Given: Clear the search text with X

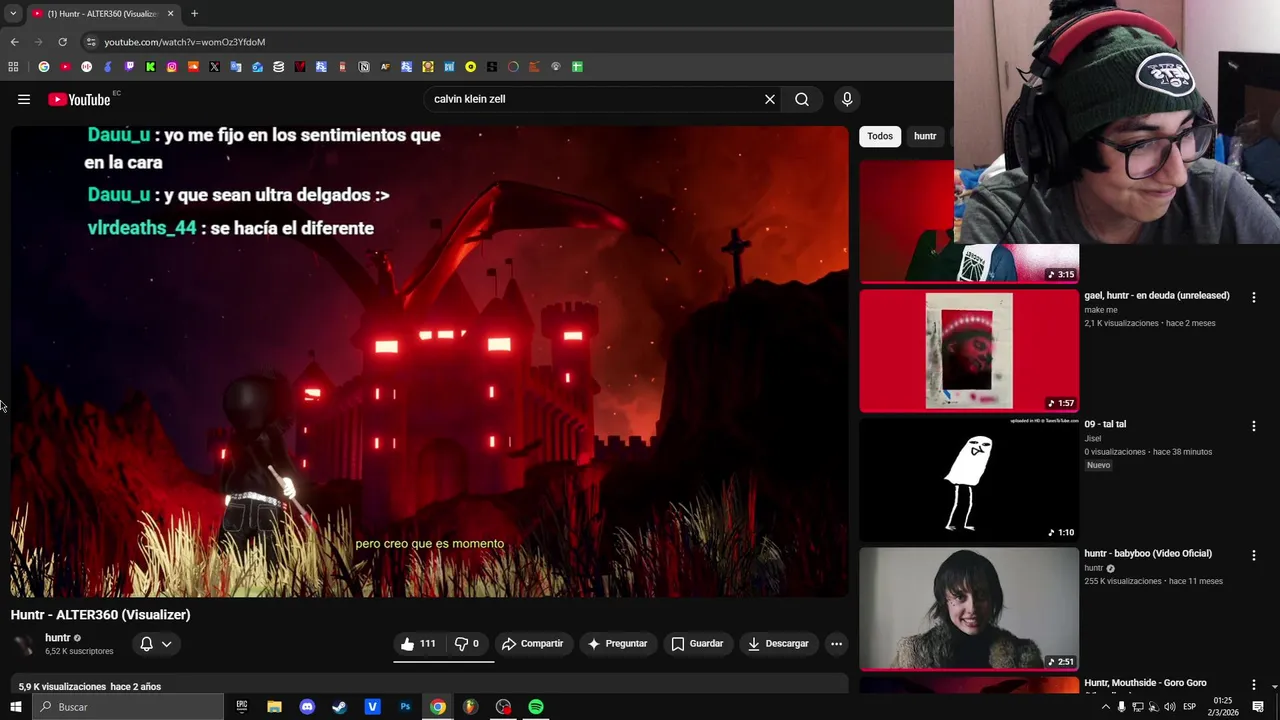Looking at the screenshot, I should click(770, 99).
